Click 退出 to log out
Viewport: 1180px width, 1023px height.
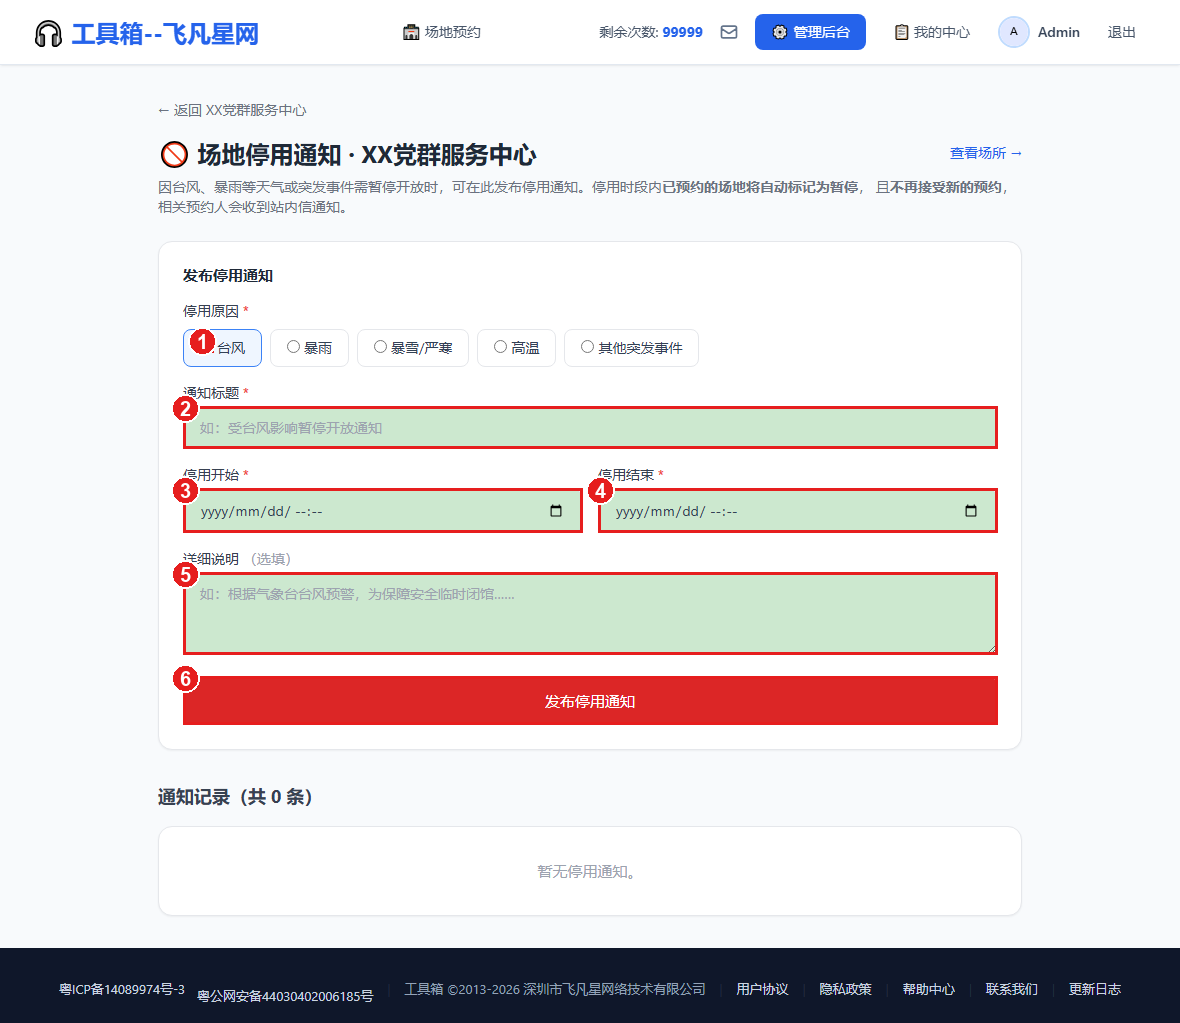coord(1121,32)
